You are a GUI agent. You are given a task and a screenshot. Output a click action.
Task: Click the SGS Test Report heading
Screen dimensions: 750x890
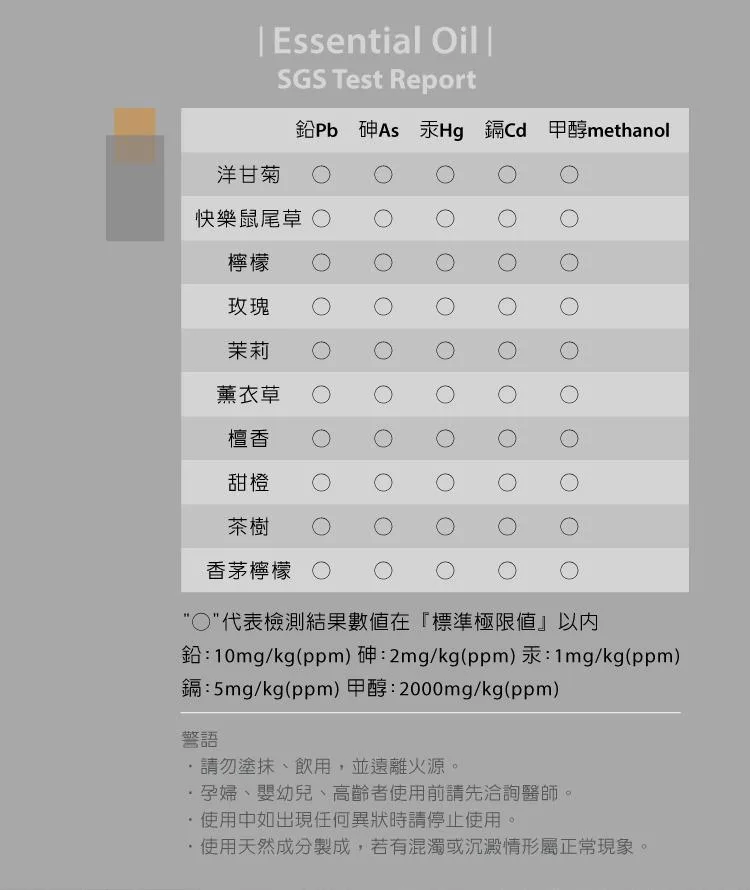tap(376, 80)
